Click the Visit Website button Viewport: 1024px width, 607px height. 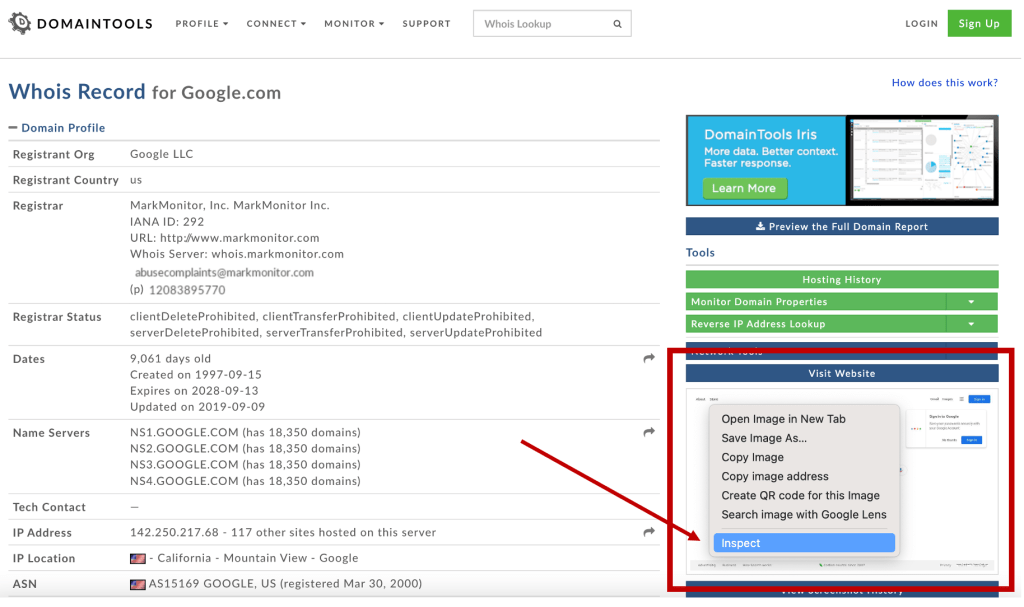(x=842, y=374)
